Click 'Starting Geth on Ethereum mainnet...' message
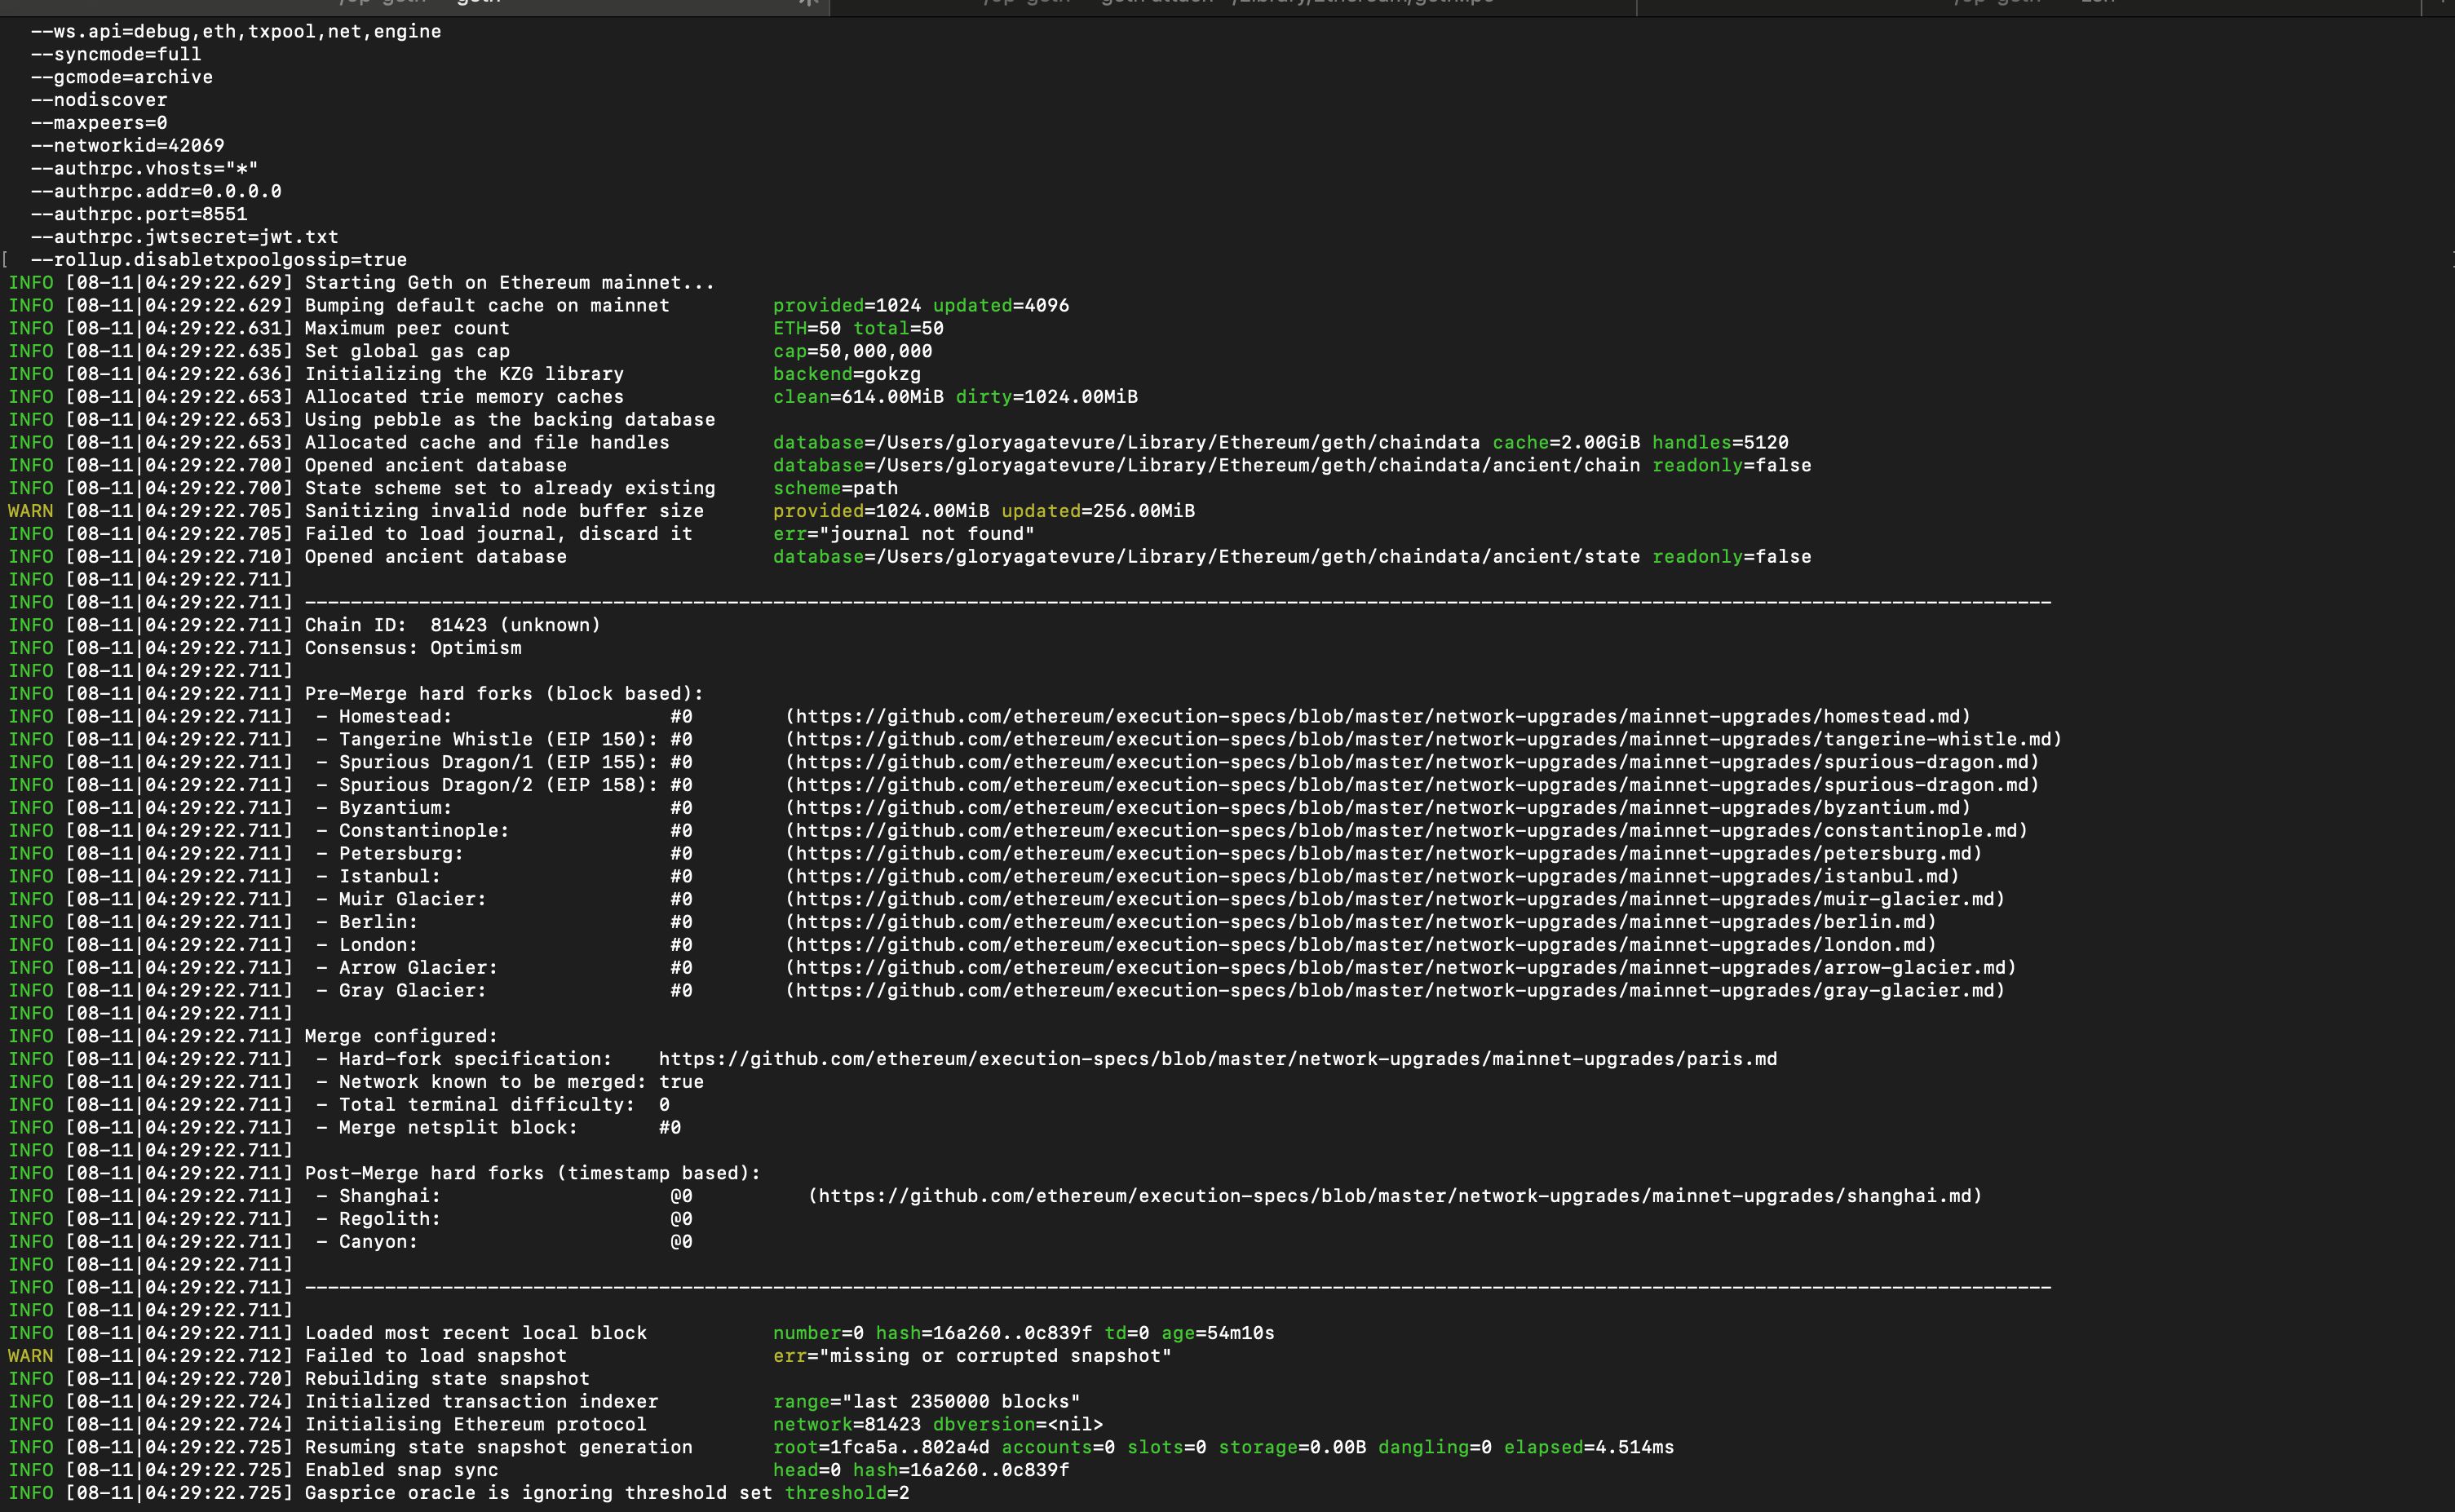 510,283
